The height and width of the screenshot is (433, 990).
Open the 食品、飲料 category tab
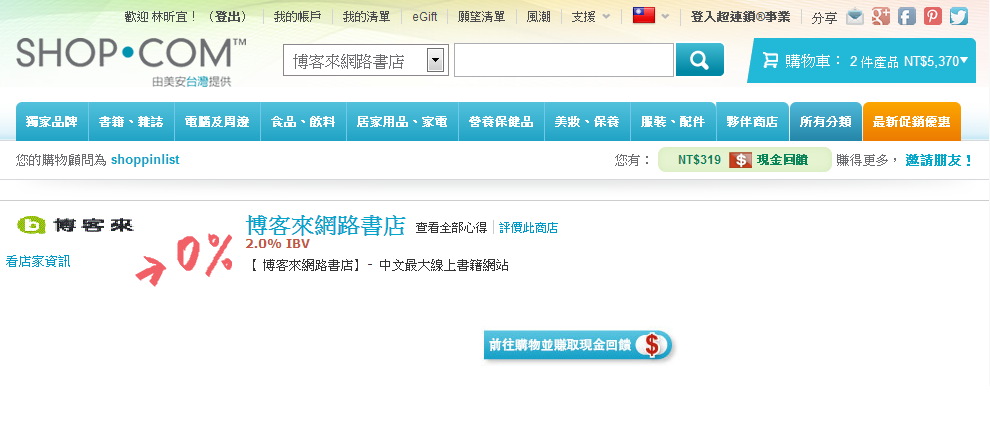coord(304,122)
